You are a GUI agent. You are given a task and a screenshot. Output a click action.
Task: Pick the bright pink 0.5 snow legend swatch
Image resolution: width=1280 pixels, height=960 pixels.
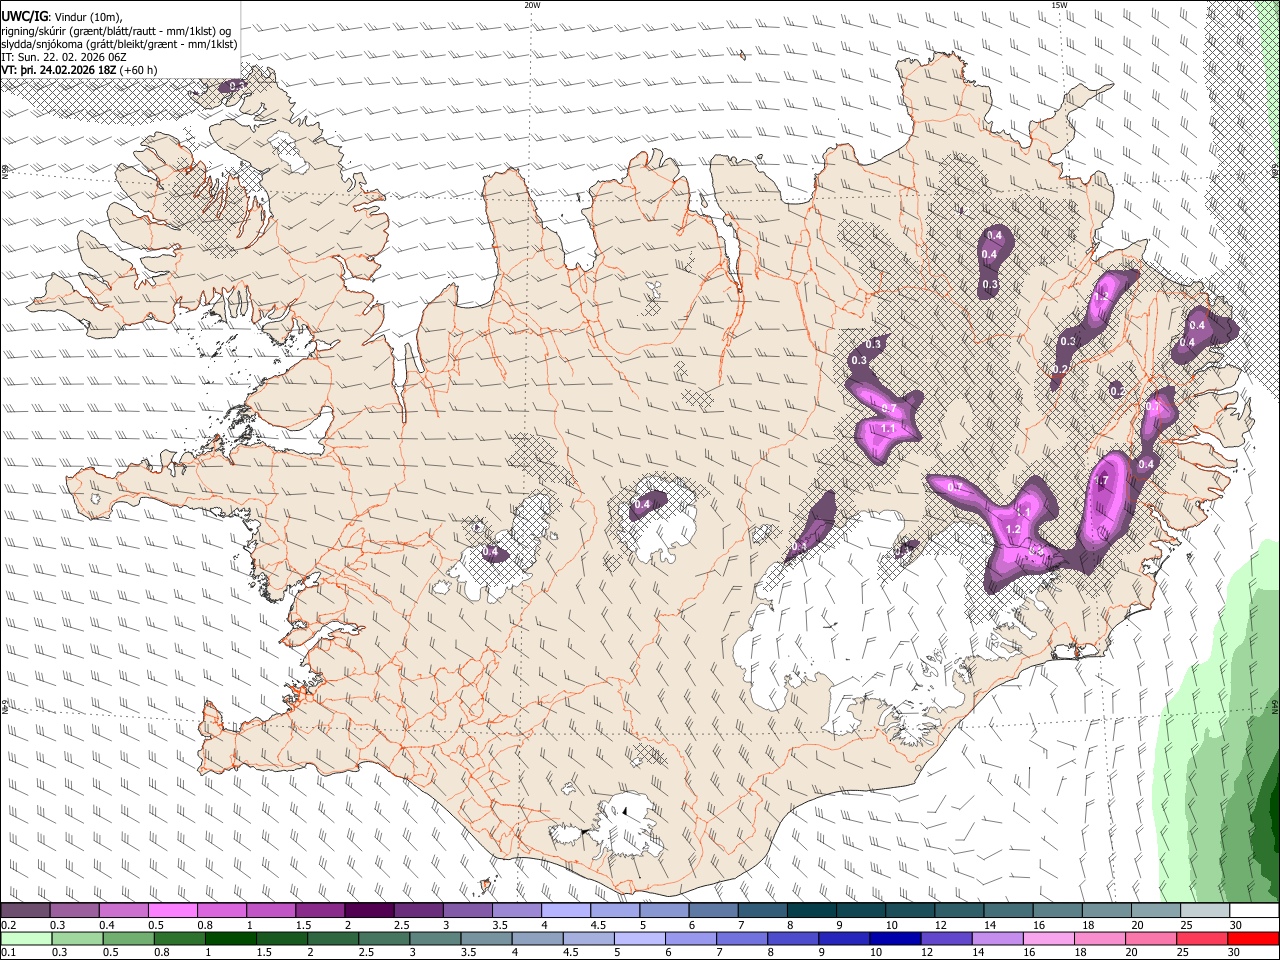[x=172, y=910]
